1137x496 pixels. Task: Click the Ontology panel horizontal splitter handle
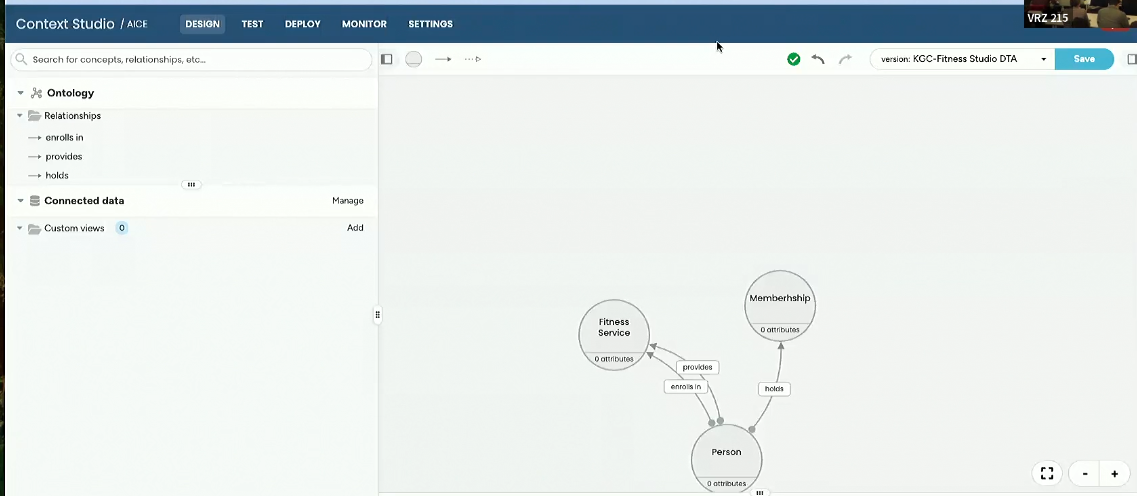coord(191,185)
